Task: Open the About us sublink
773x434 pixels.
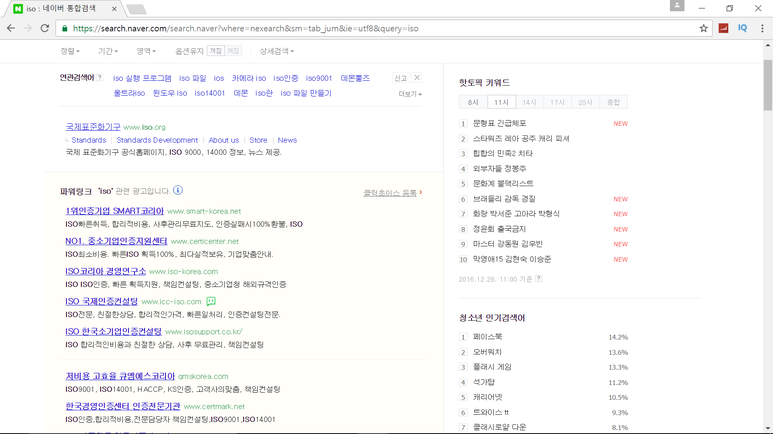Action: (x=223, y=140)
